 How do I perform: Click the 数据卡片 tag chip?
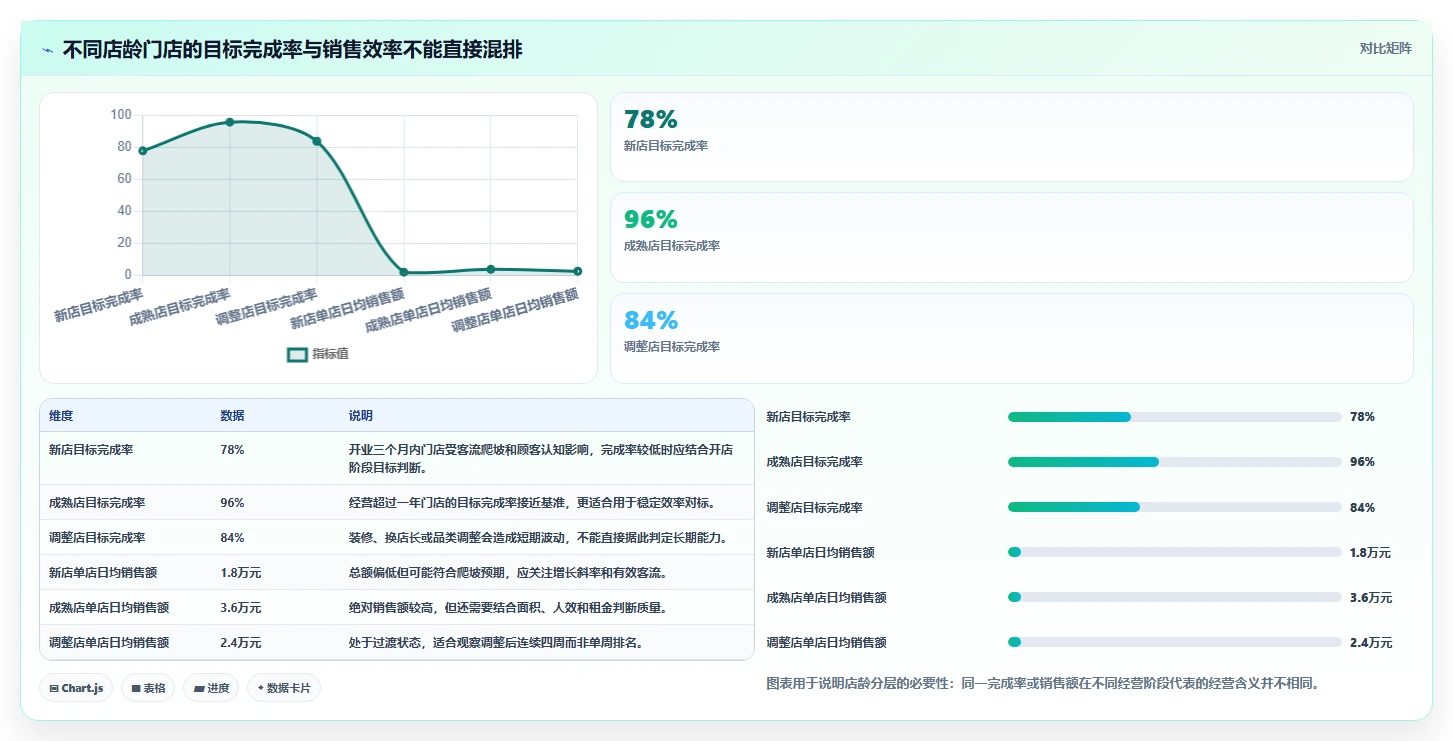point(284,688)
